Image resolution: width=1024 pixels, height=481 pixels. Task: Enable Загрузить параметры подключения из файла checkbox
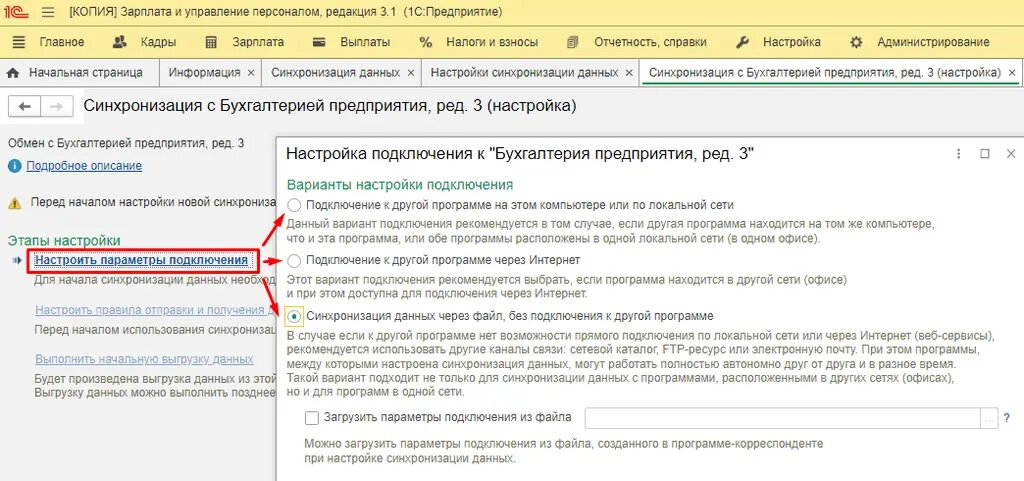coord(312,418)
